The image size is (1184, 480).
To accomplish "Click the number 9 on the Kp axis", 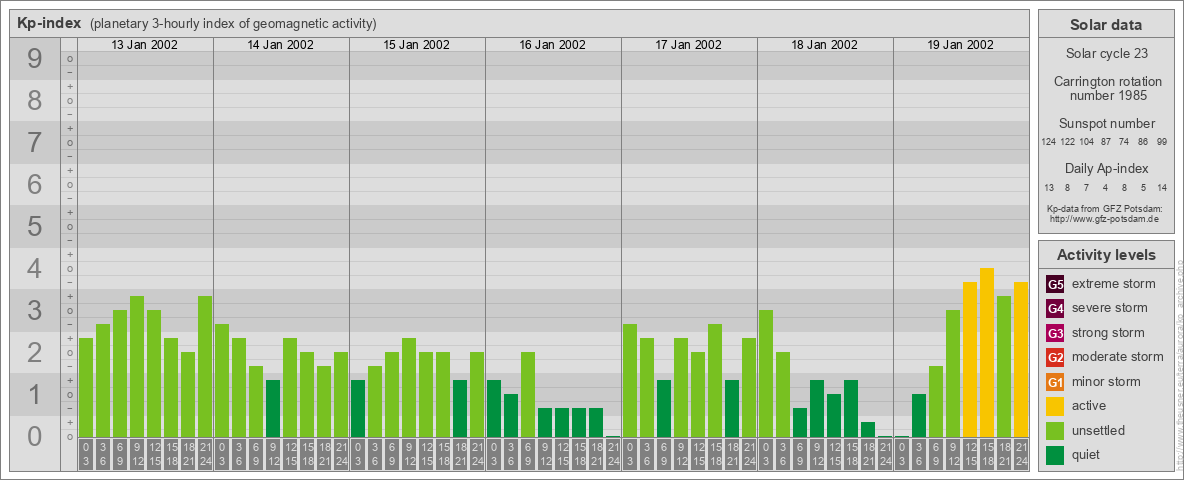I will (x=34, y=61).
